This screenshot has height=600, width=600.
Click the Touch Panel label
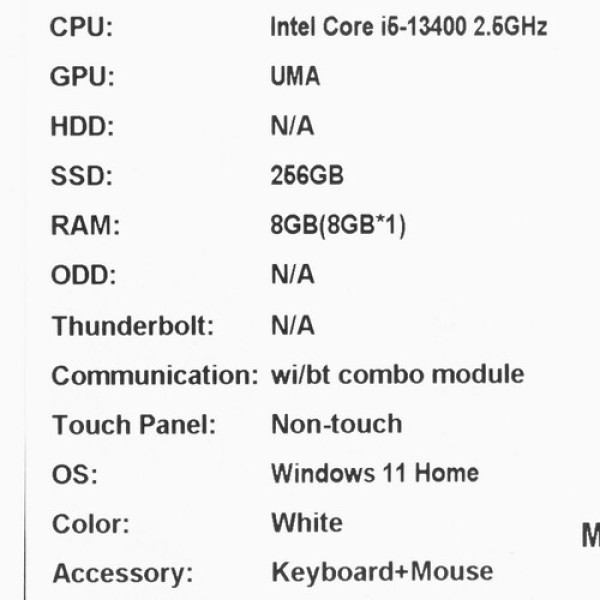tap(134, 425)
